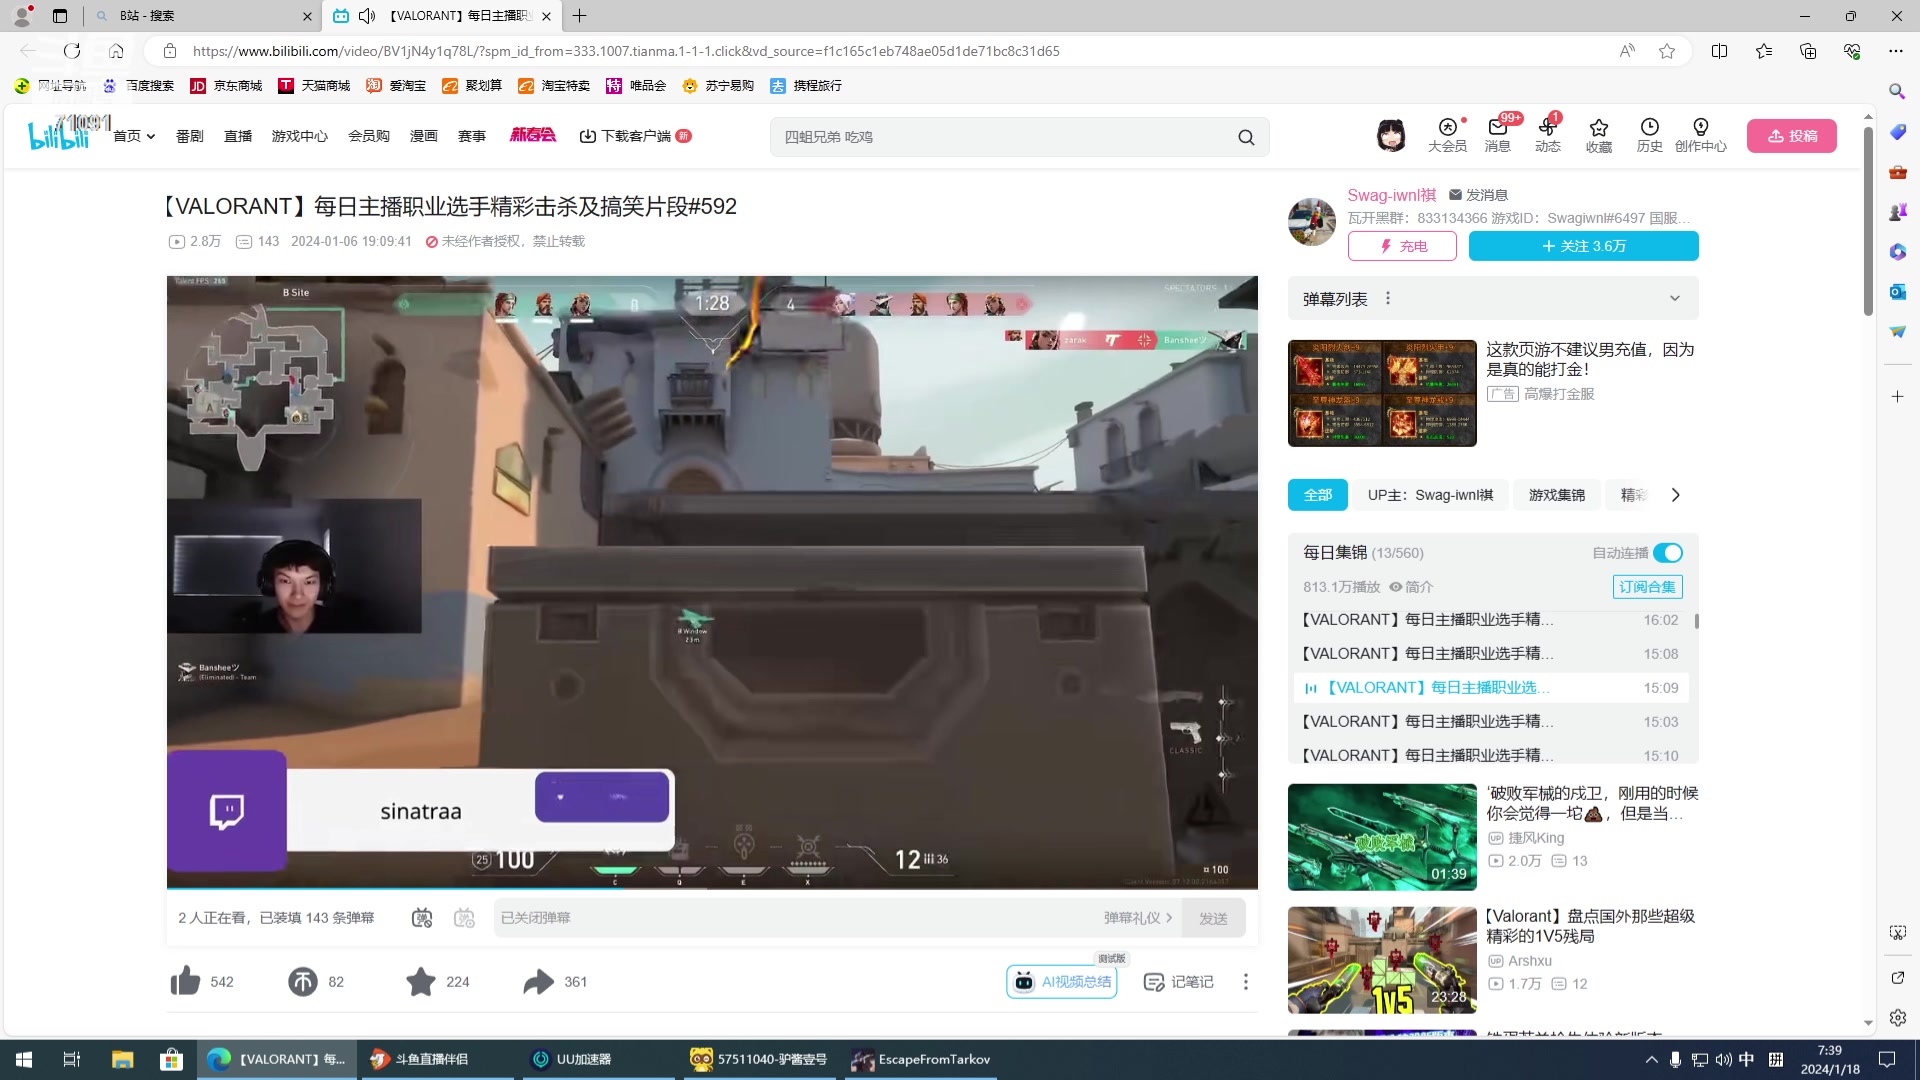
Task: Open AI视频总结 summary
Action: [1062, 982]
